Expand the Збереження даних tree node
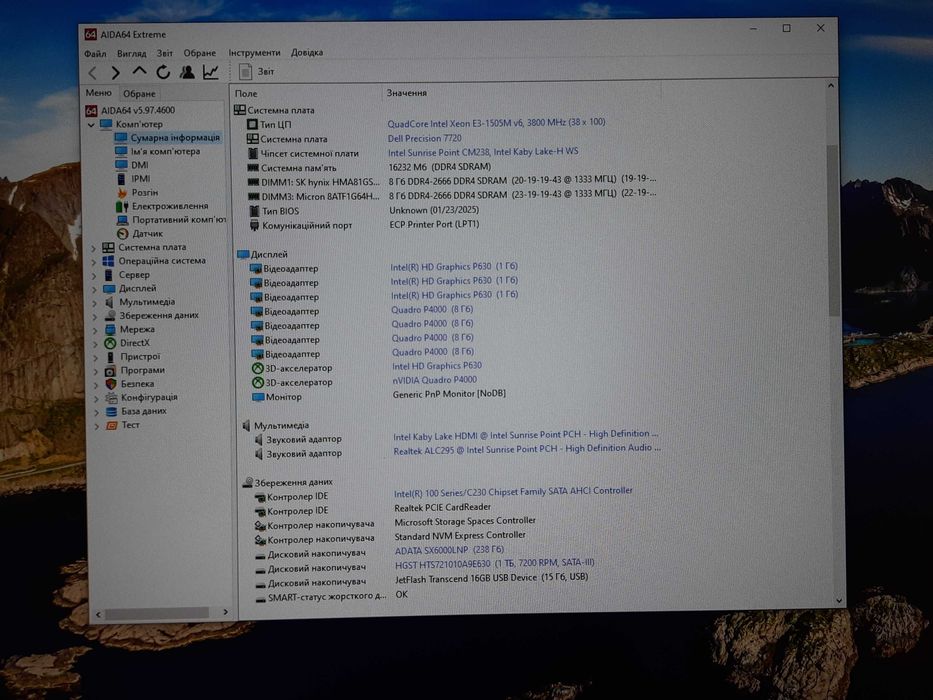Image resolution: width=933 pixels, height=700 pixels. click(95, 317)
